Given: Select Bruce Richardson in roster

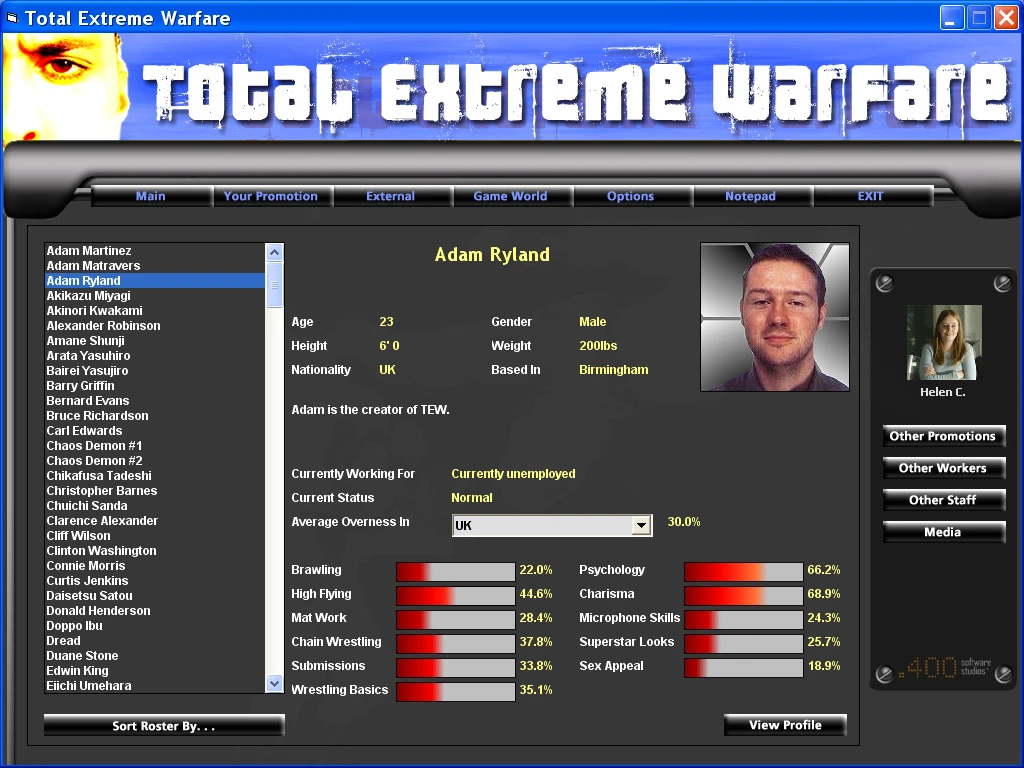Looking at the screenshot, I should pos(155,416).
